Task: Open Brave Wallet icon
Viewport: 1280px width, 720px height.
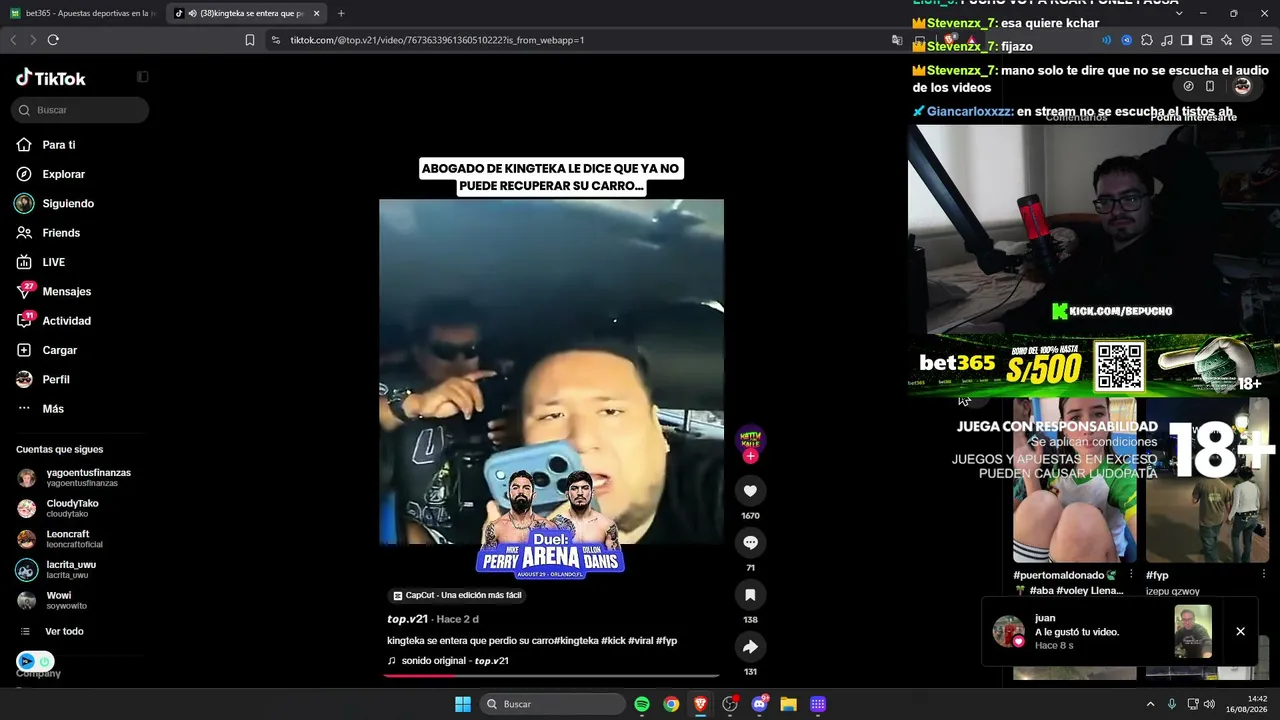Action: (x=1206, y=40)
